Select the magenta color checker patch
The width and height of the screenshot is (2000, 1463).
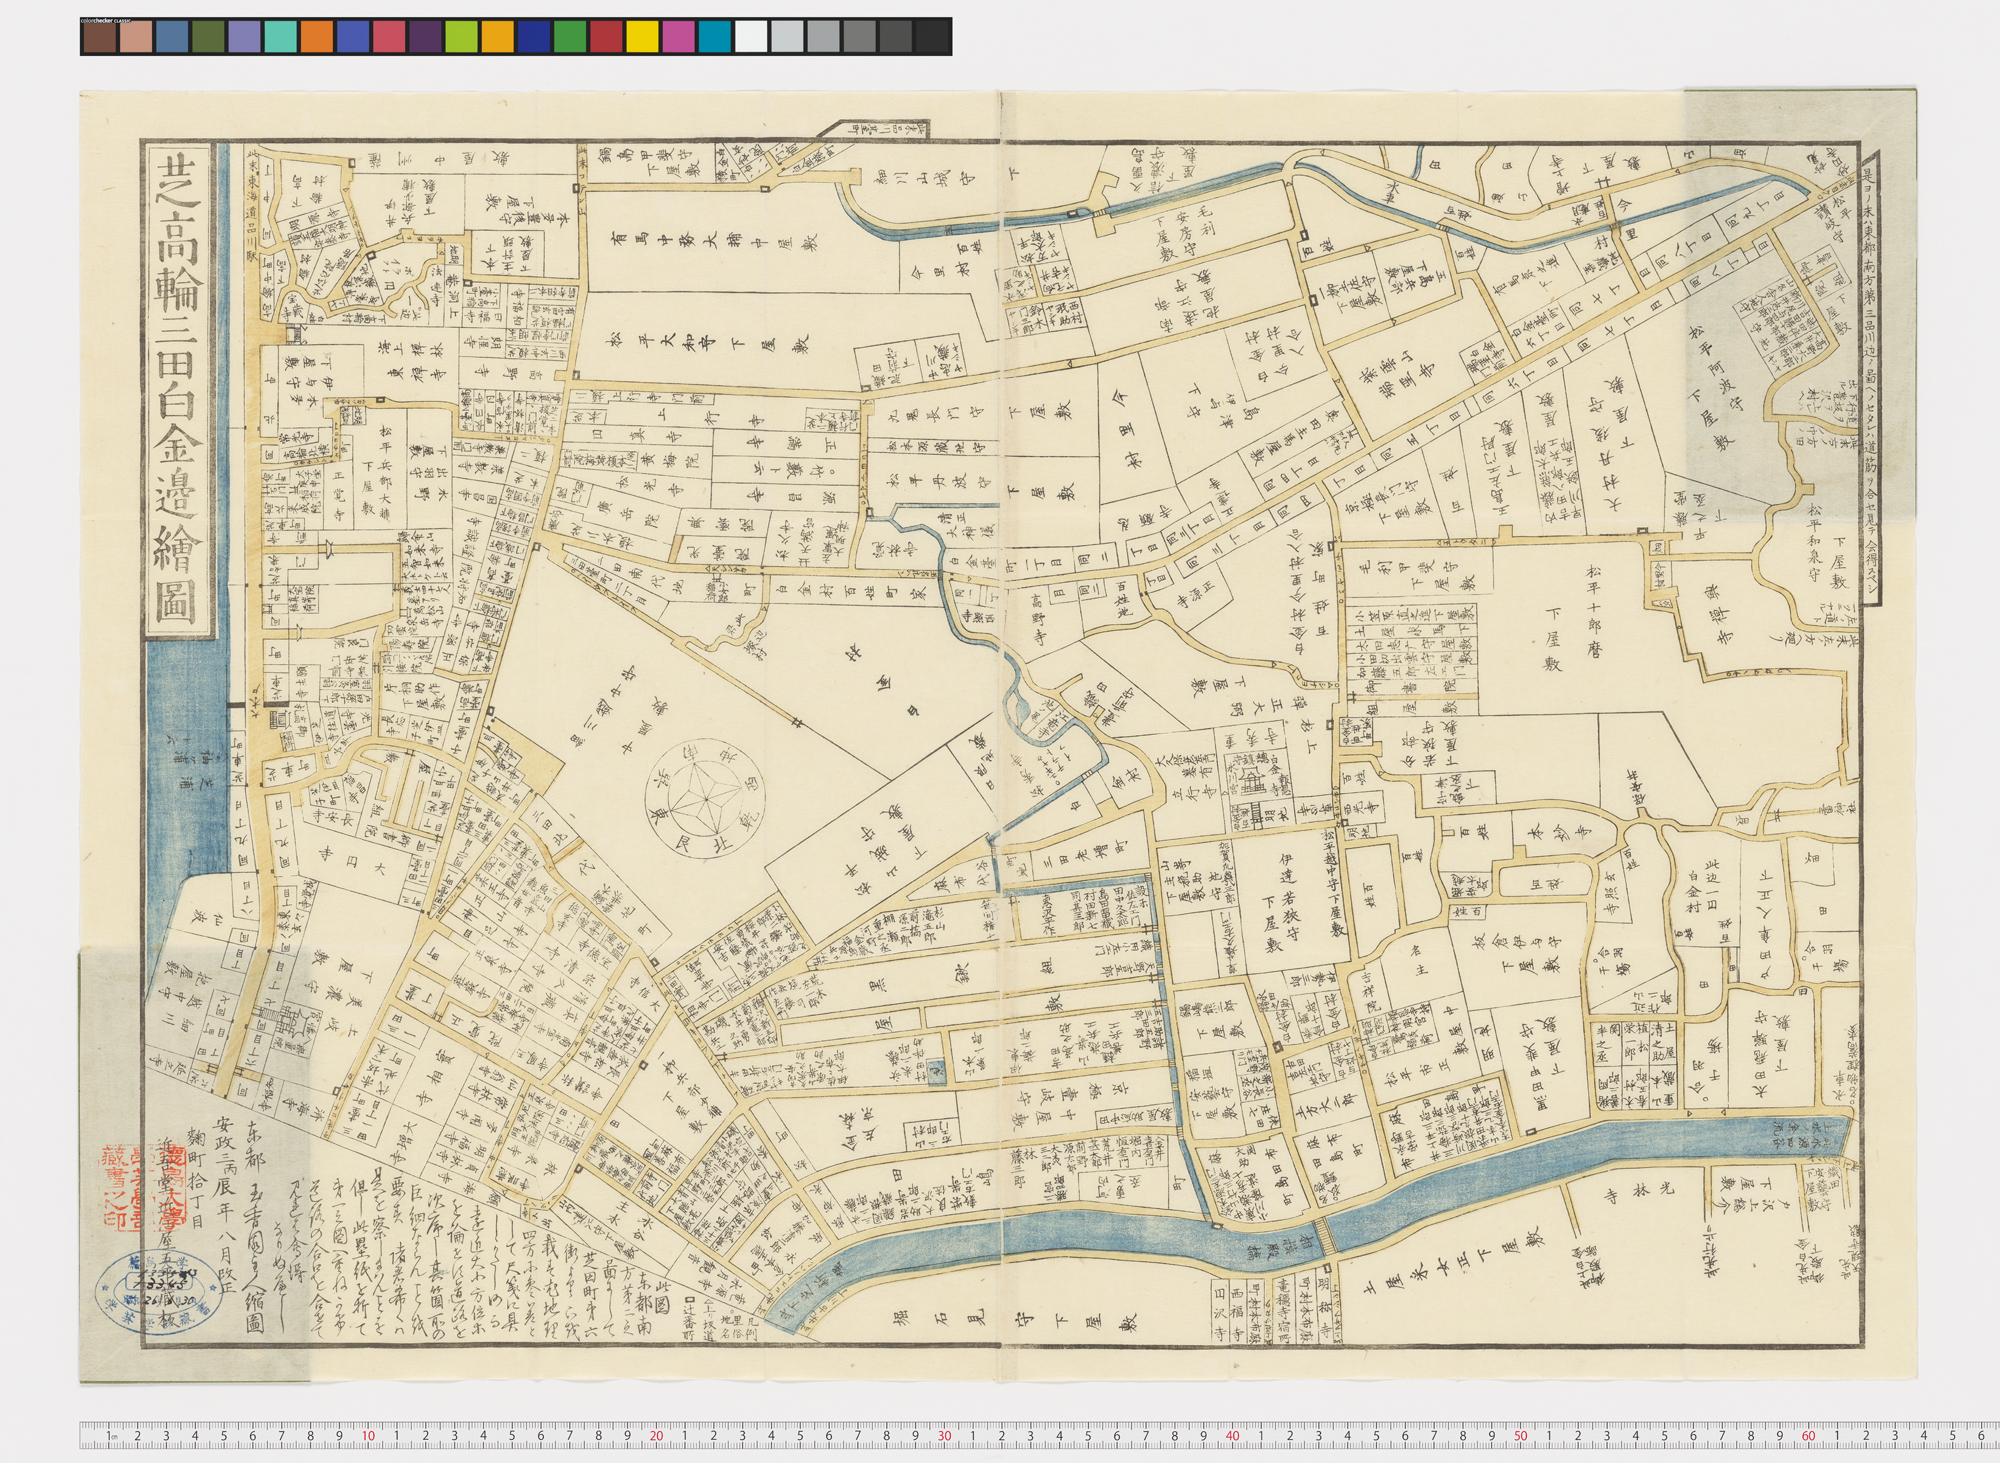coord(678,37)
